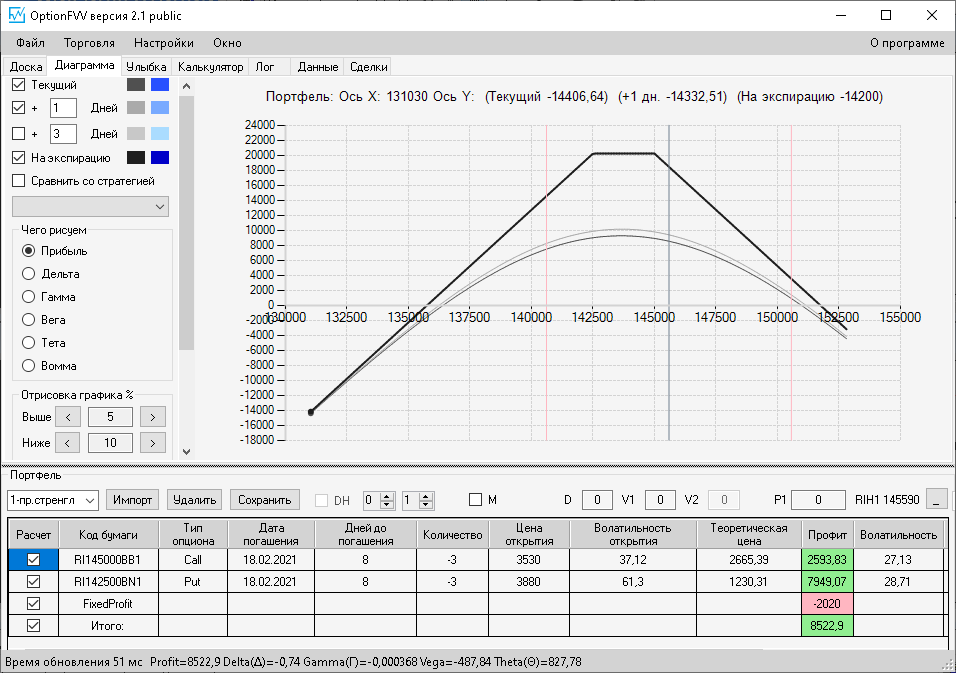The width and height of the screenshot is (956, 673).
Task: Decrease the Ниже percentage with left arrow
Action: pyautogui.click(x=67, y=443)
